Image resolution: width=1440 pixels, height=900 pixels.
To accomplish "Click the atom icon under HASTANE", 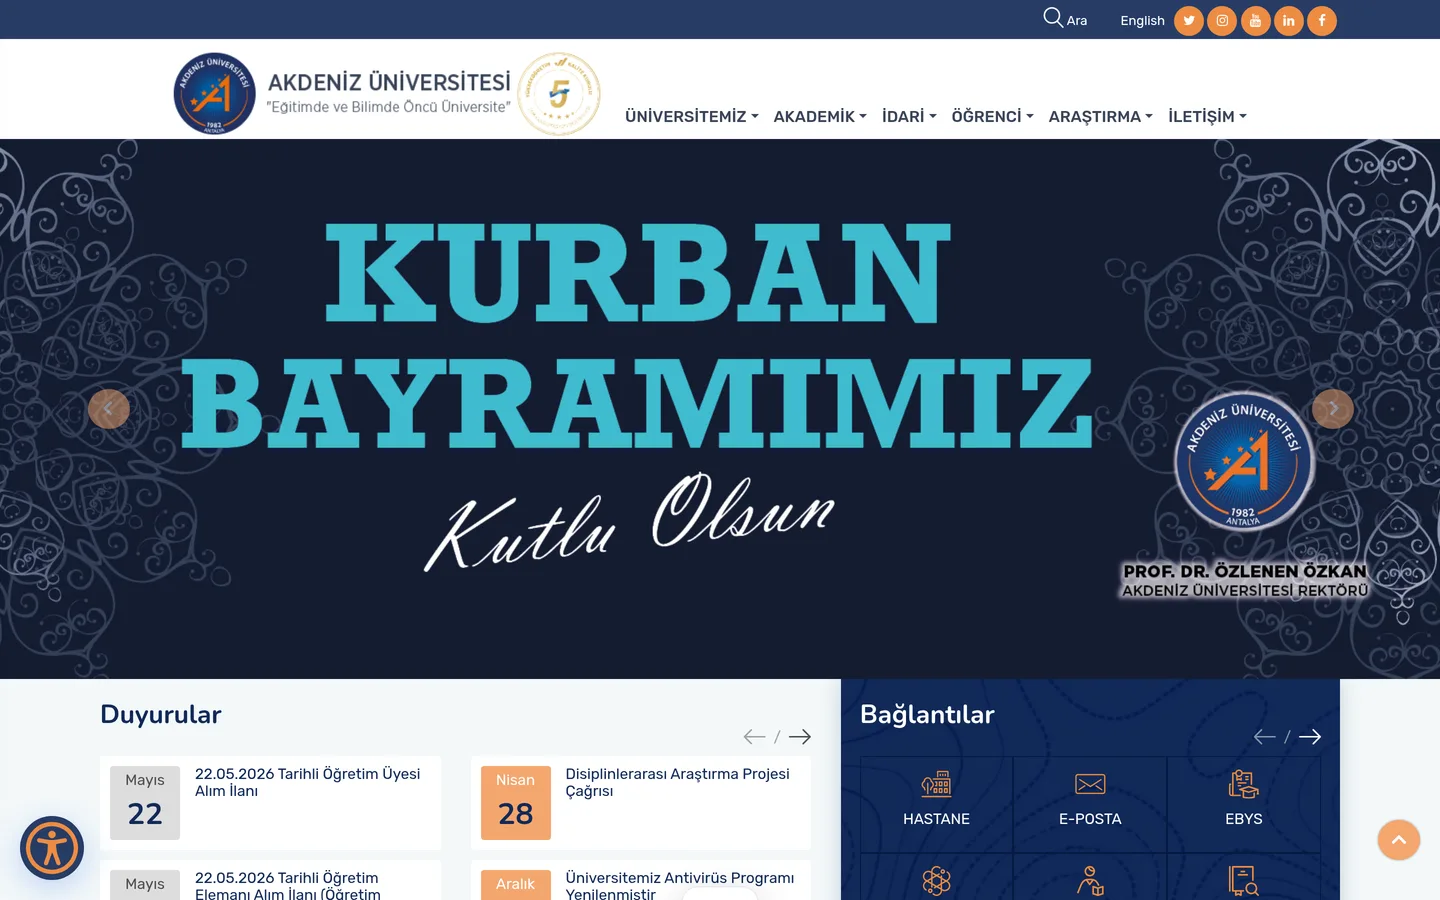I will [x=936, y=881].
